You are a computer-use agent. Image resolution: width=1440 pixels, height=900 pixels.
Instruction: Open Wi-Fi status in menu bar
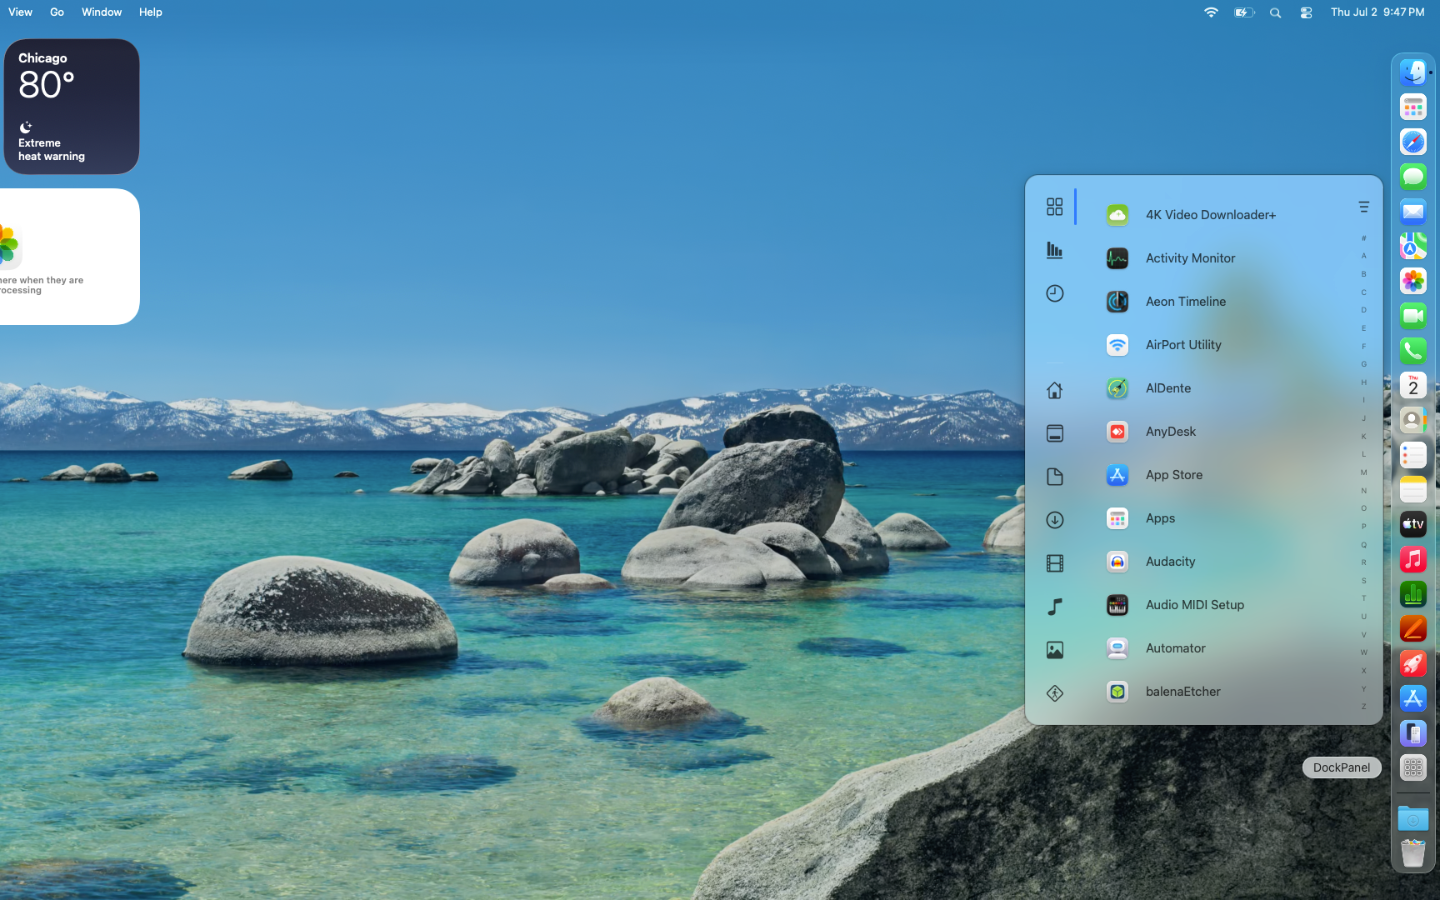point(1211,12)
